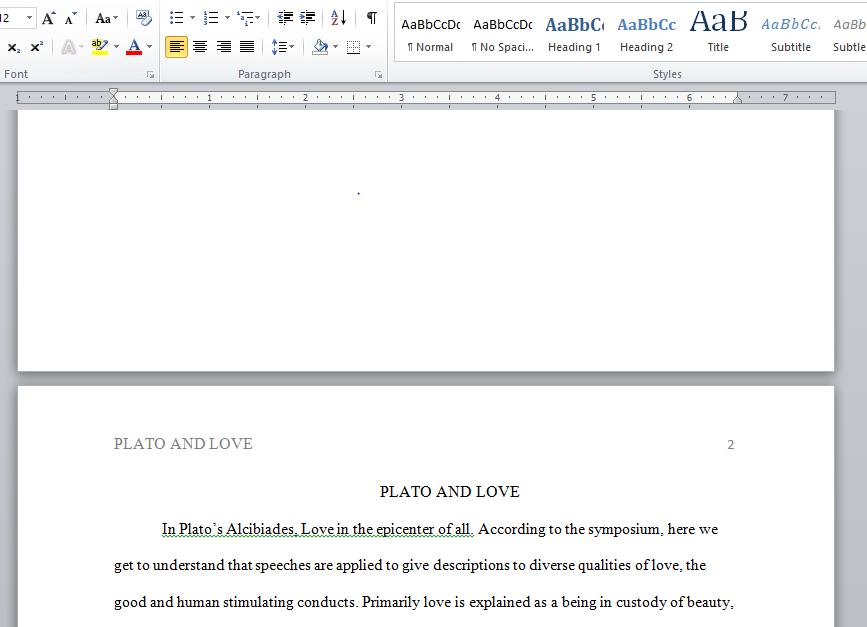Open the Change Case menu
The width and height of the screenshot is (867, 627).
click(106, 18)
